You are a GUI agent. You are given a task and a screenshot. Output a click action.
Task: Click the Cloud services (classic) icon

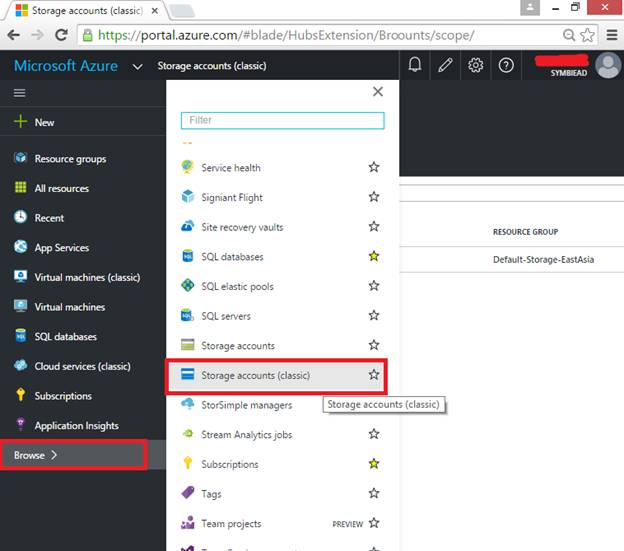click(x=20, y=365)
